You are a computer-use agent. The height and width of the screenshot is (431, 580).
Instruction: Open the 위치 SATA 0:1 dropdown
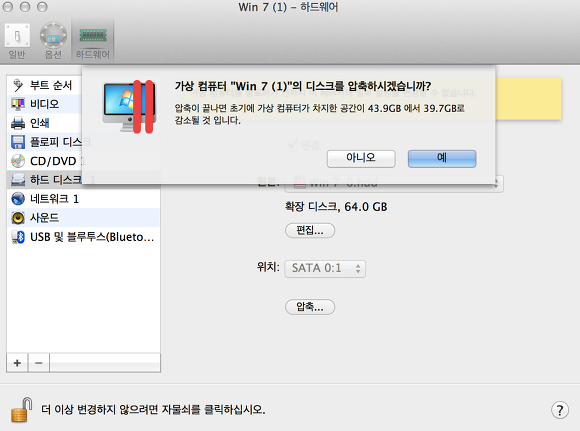click(325, 269)
